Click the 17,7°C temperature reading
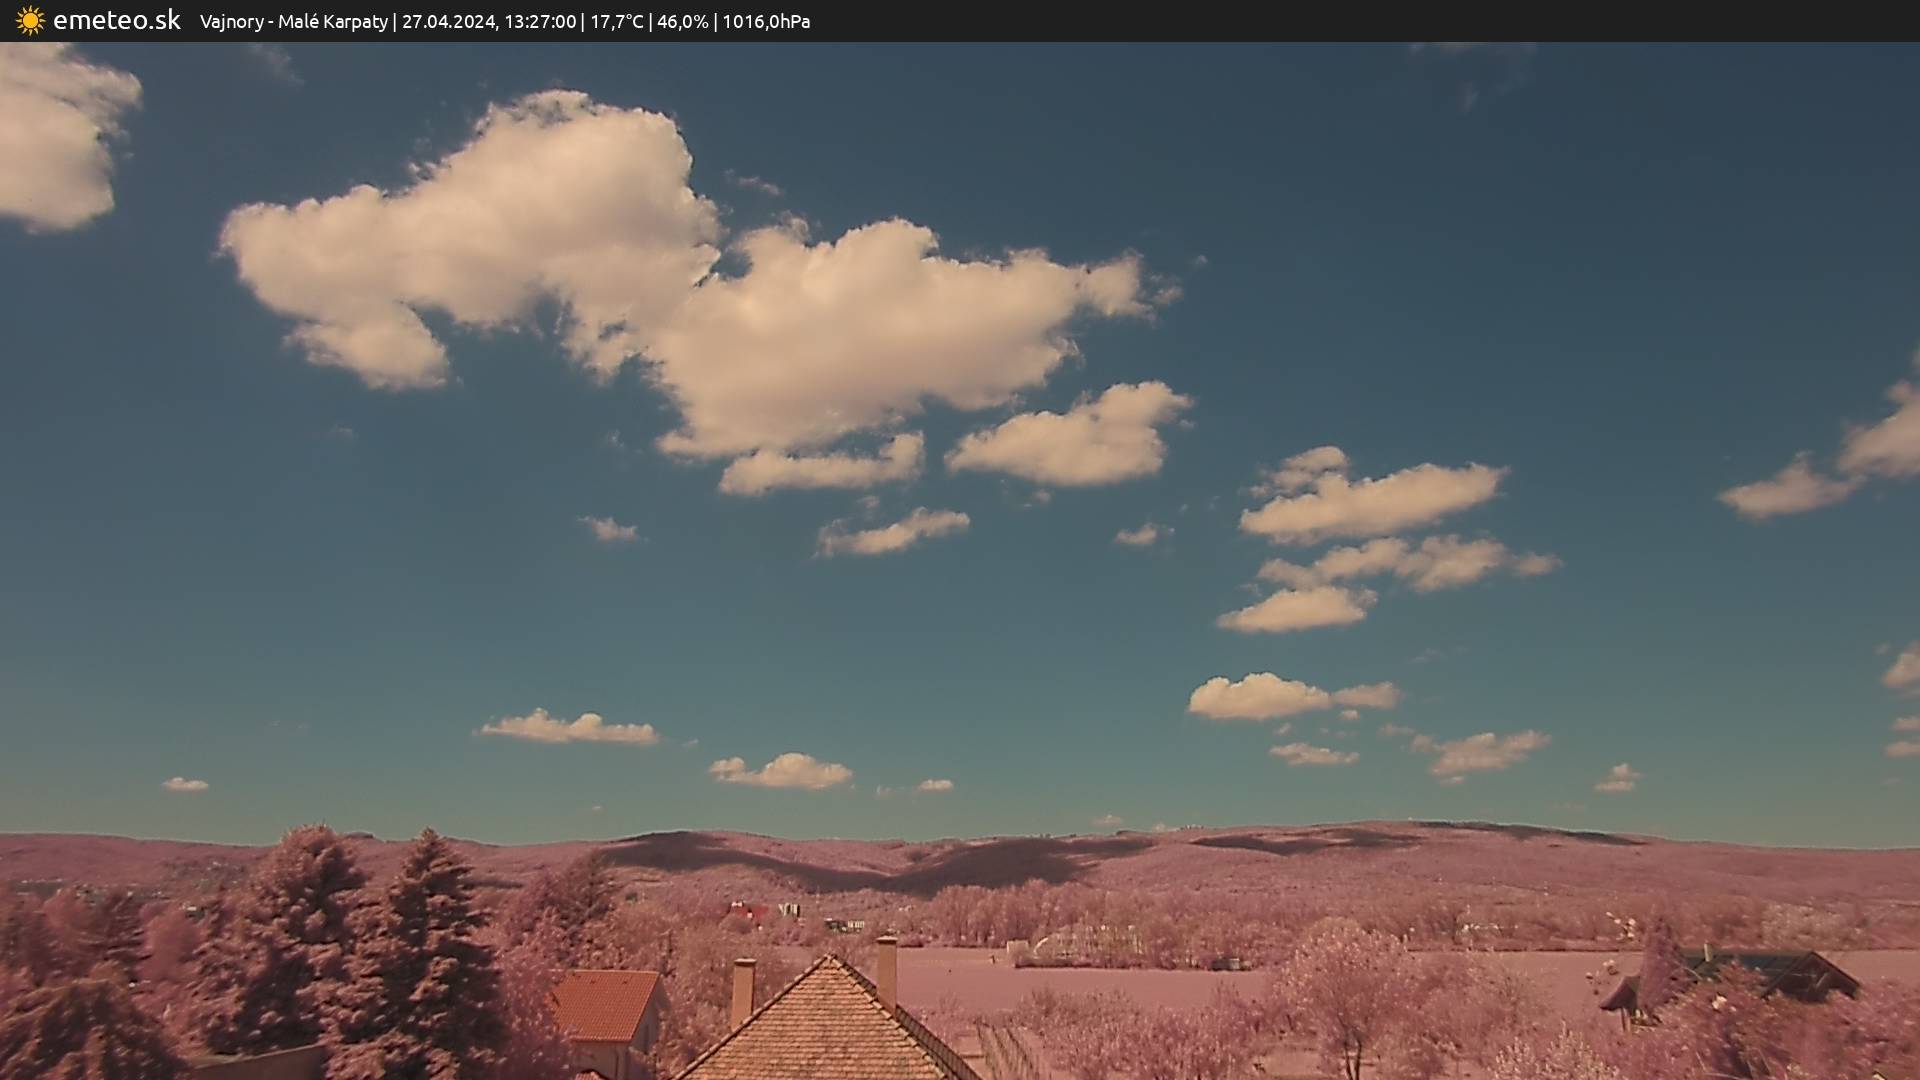The width and height of the screenshot is (1920, 1080). pyautogui.click(x=616, y=22)
